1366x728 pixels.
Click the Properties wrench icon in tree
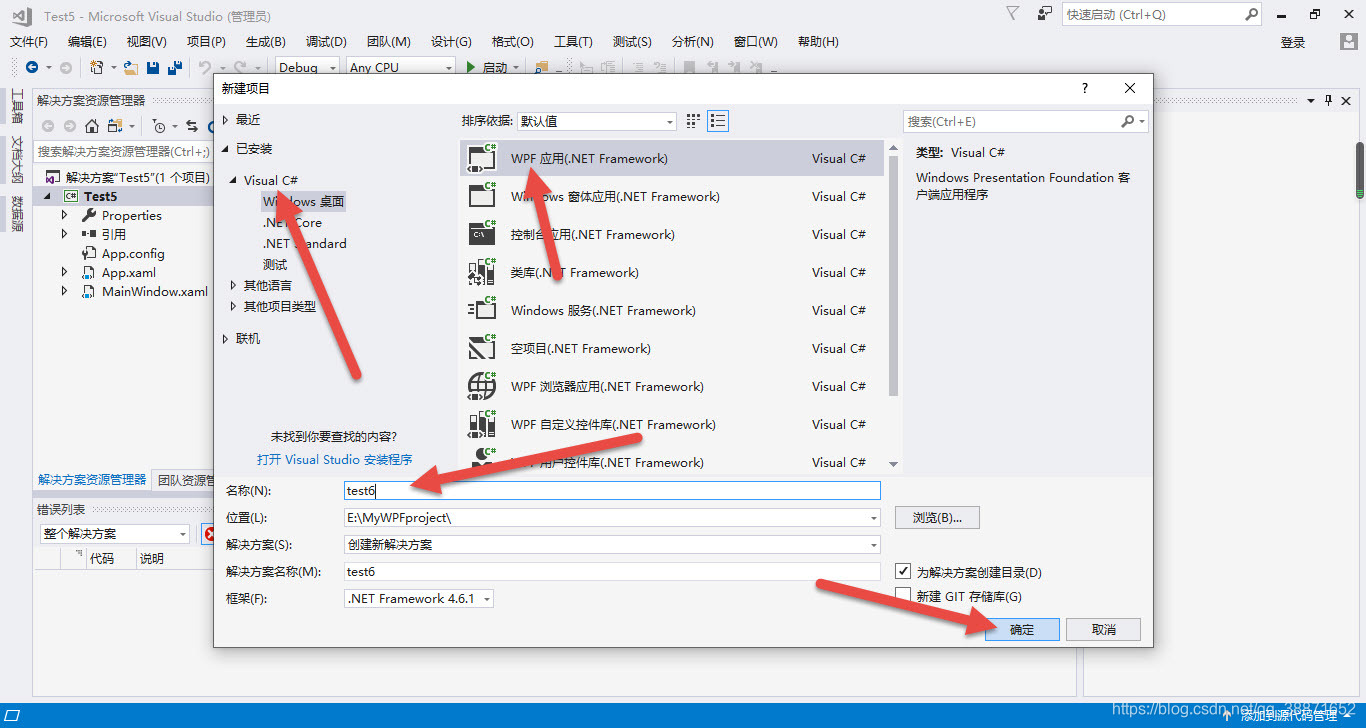90,215
